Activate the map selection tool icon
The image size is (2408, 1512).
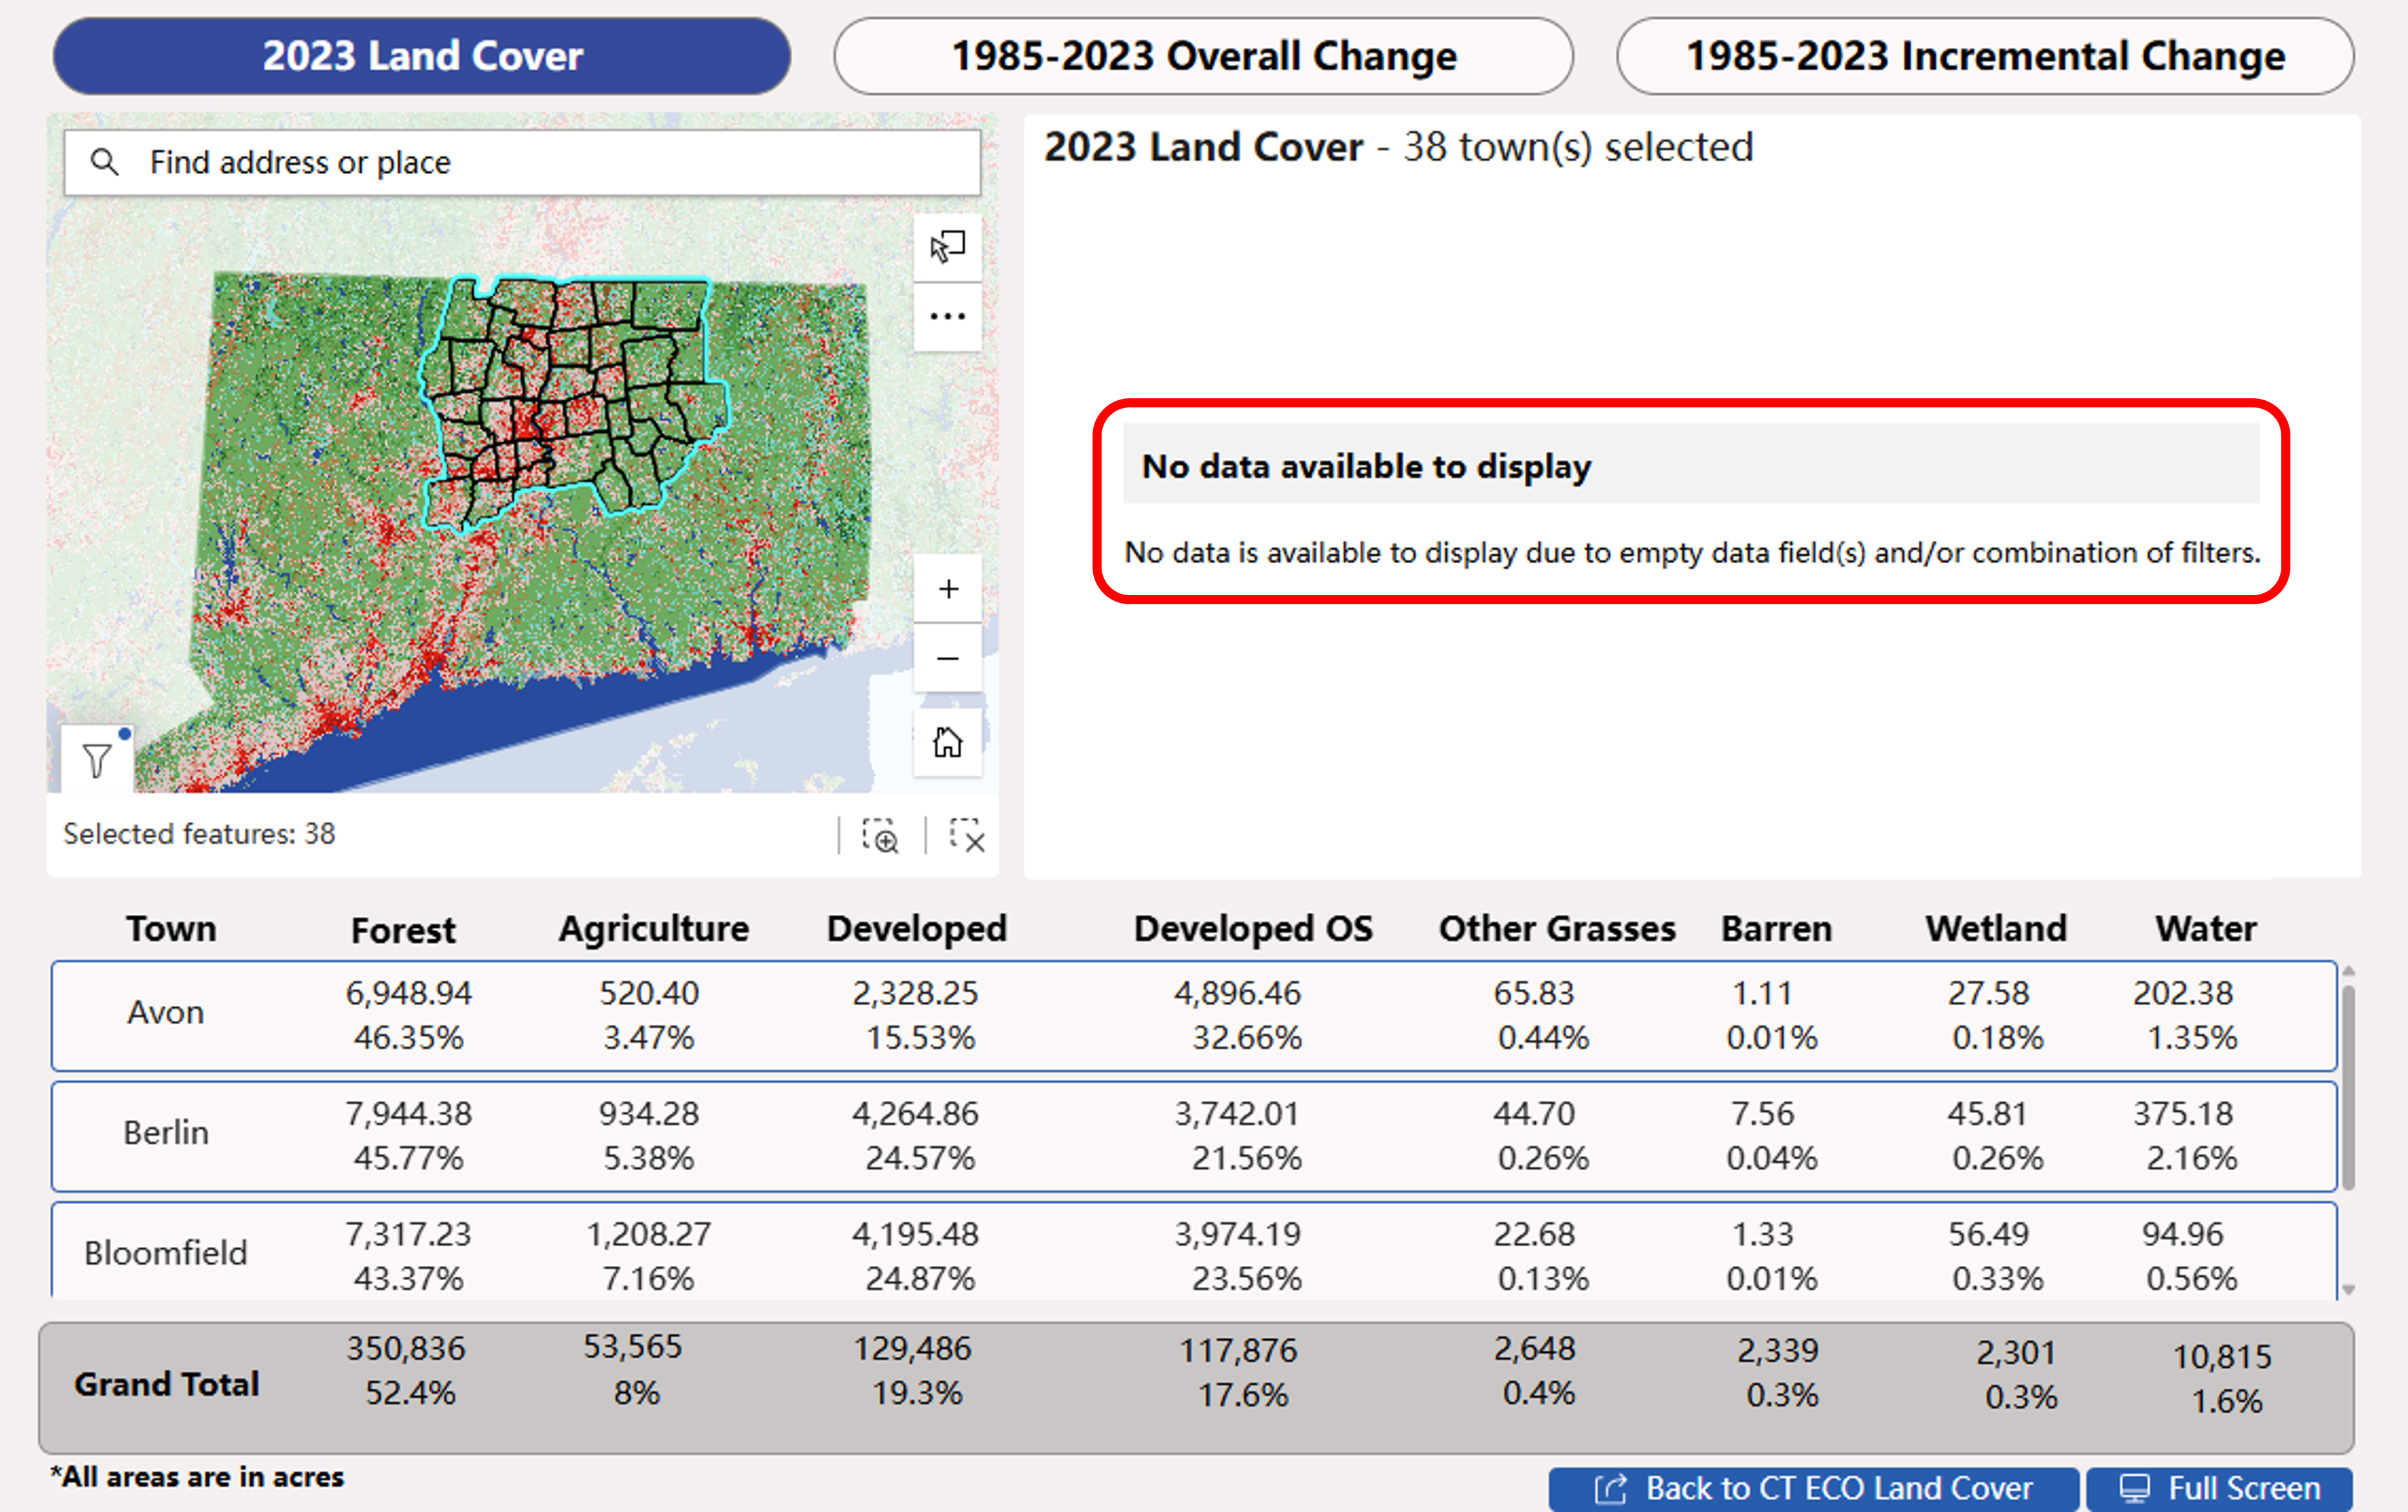(x=947, y=247)
